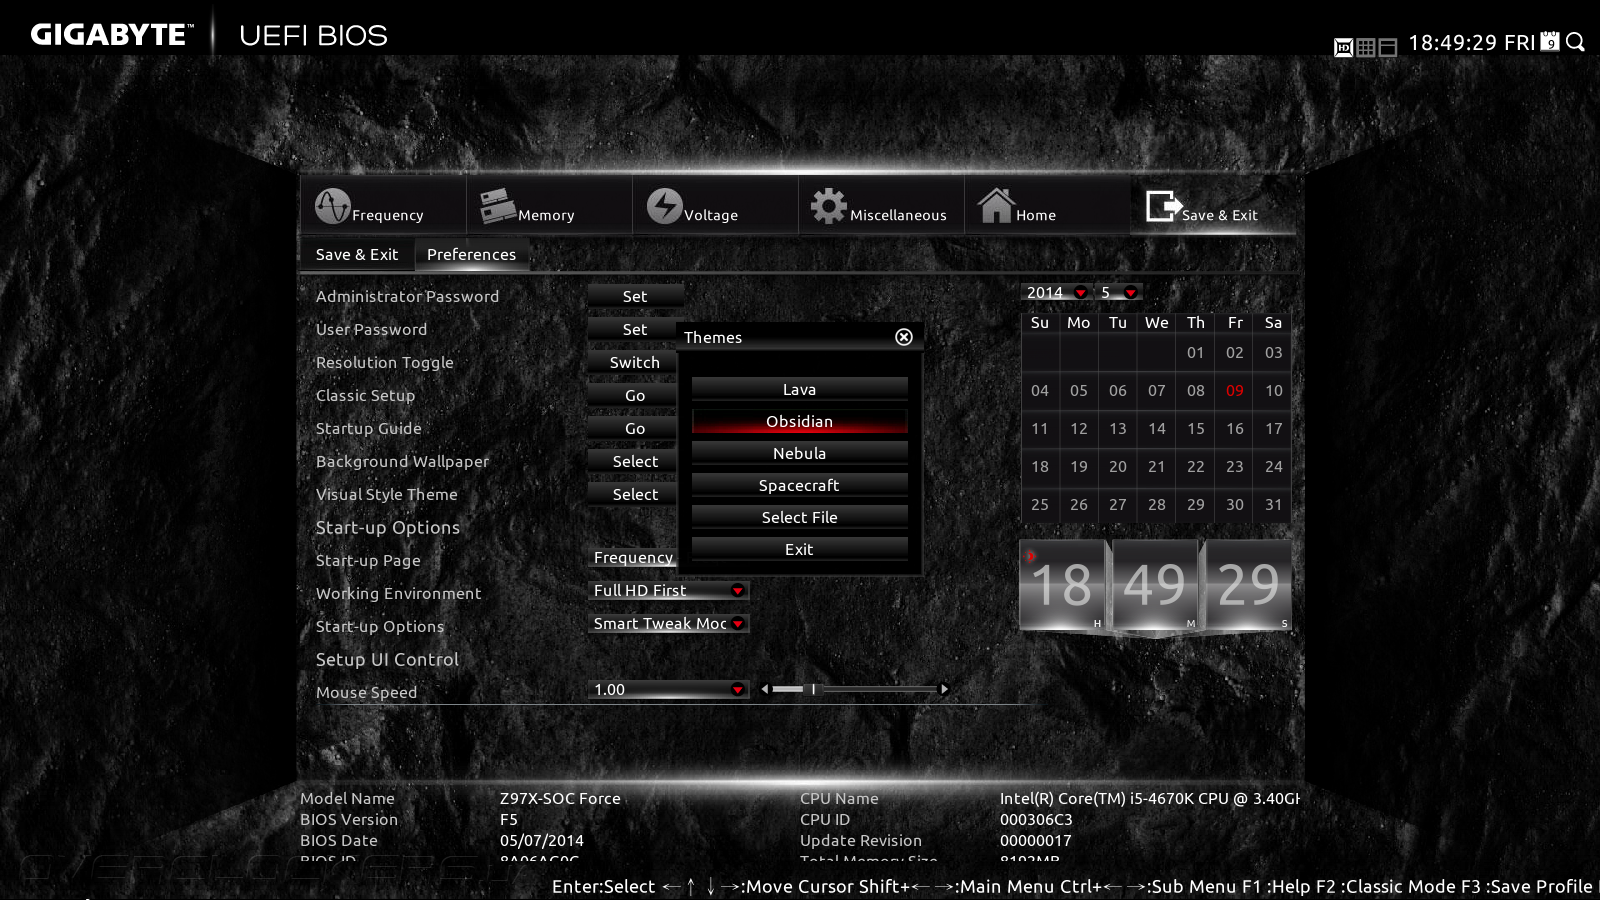Click Exit in the Themes popup
The height and width of the screenshot is (900, 1600).
(x=799, y=549)
